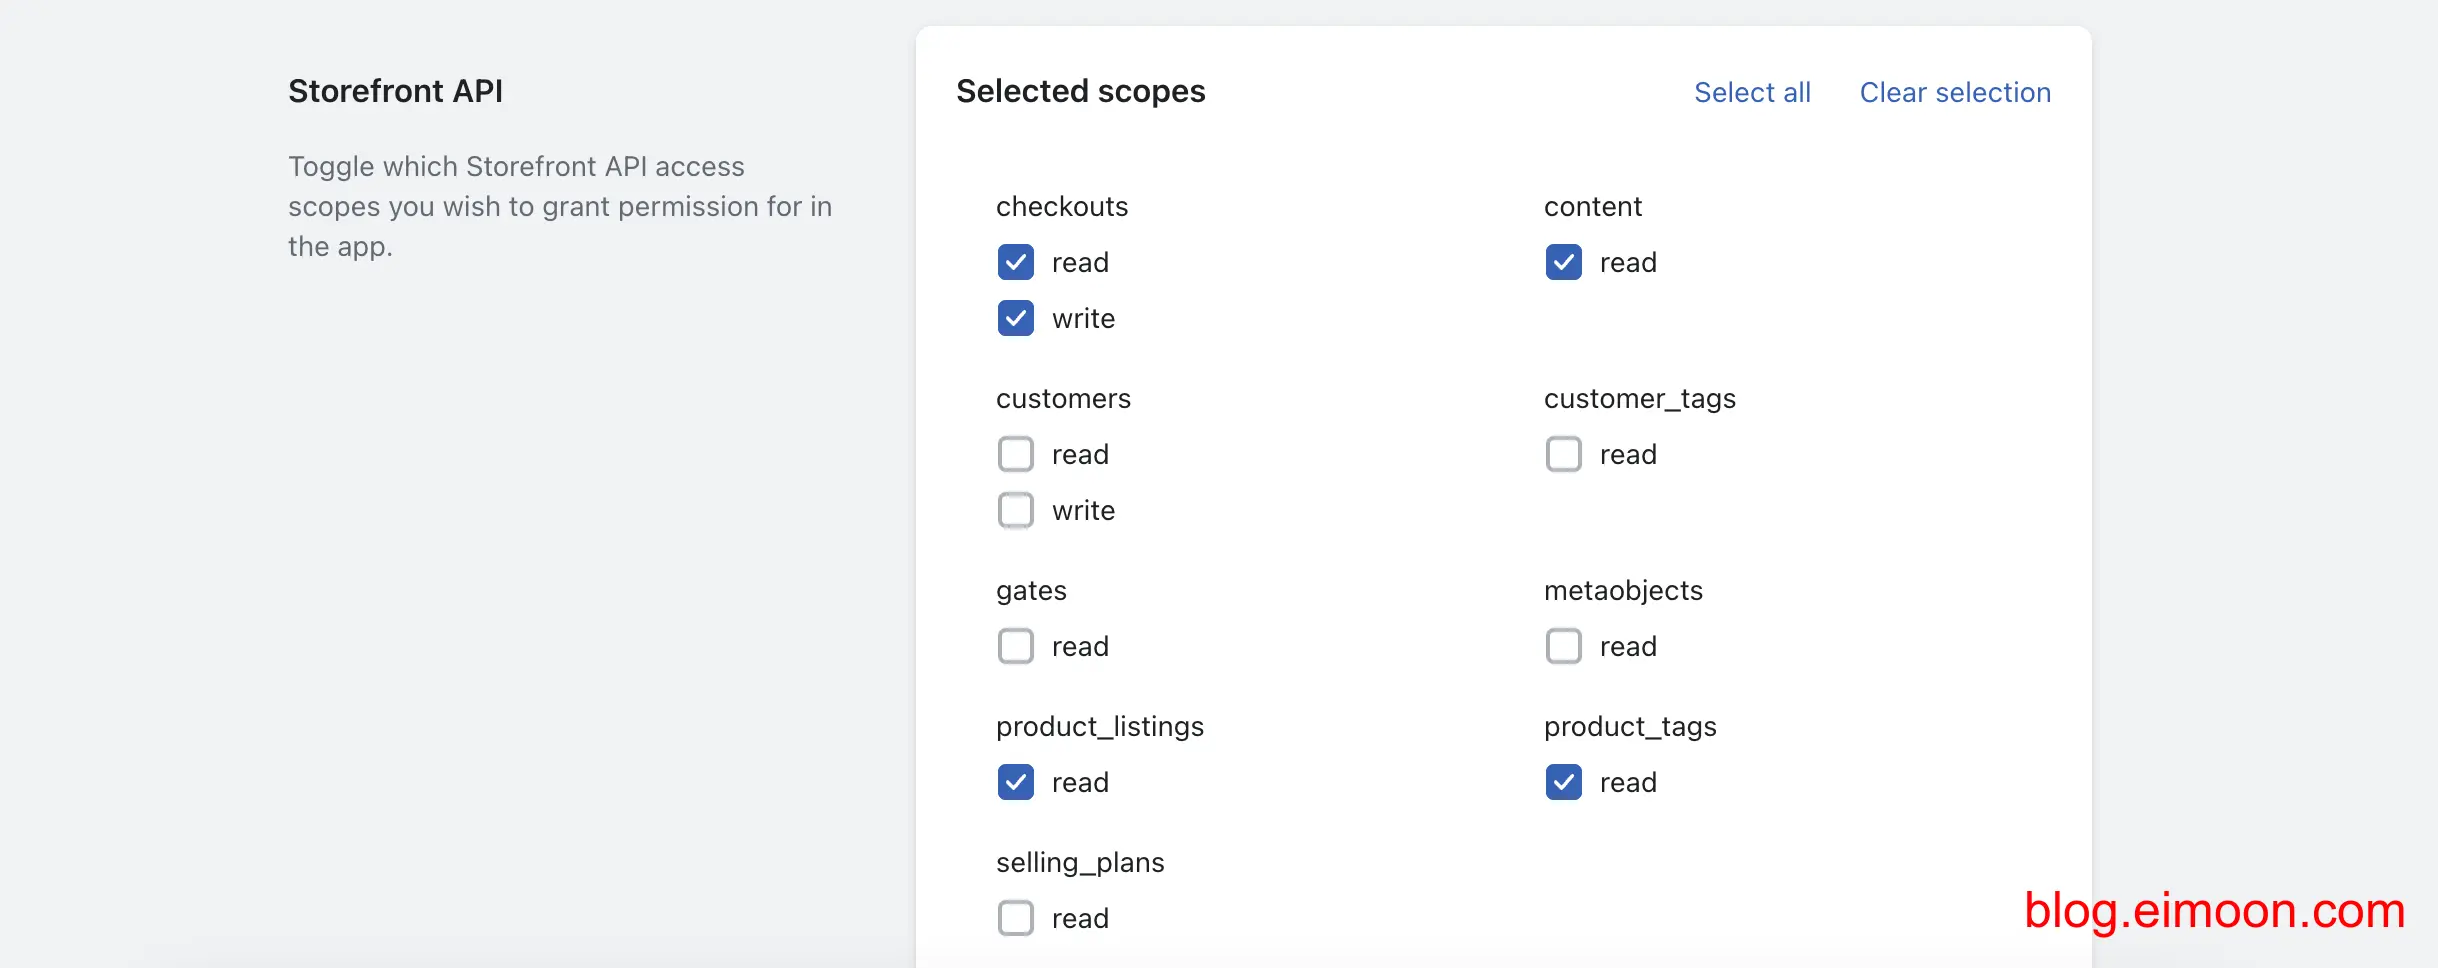Tick the gates read checkbox
The width and height of the screenshot is (2438, 968).
tap(1015, 646)
